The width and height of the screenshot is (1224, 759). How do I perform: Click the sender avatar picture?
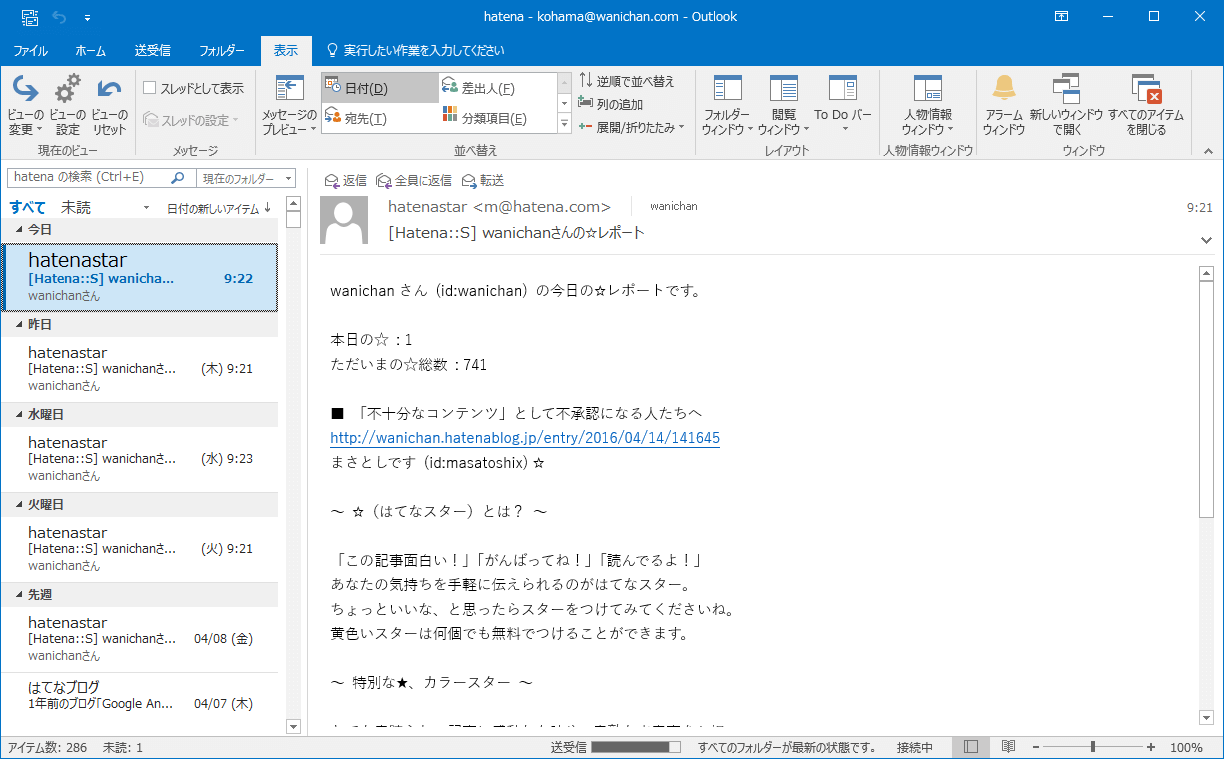click(x=344, y=220)
